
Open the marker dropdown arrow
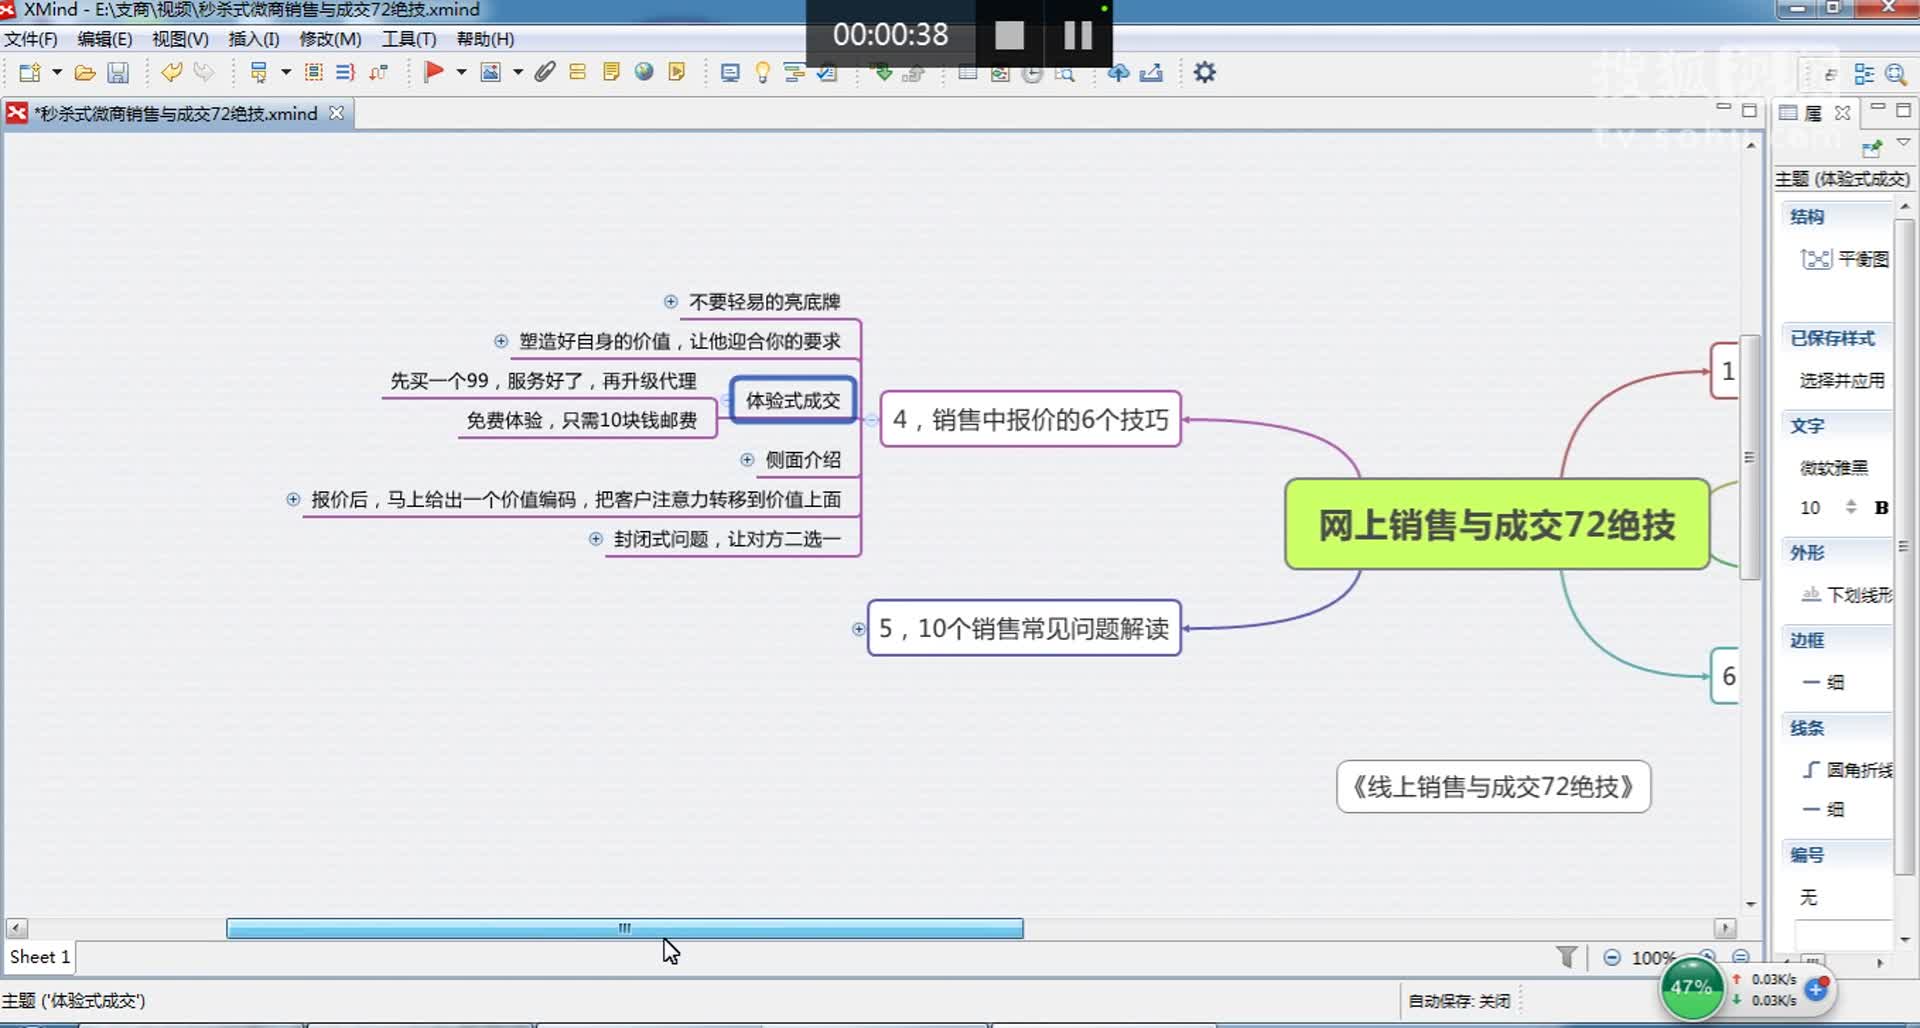point(461,72)
